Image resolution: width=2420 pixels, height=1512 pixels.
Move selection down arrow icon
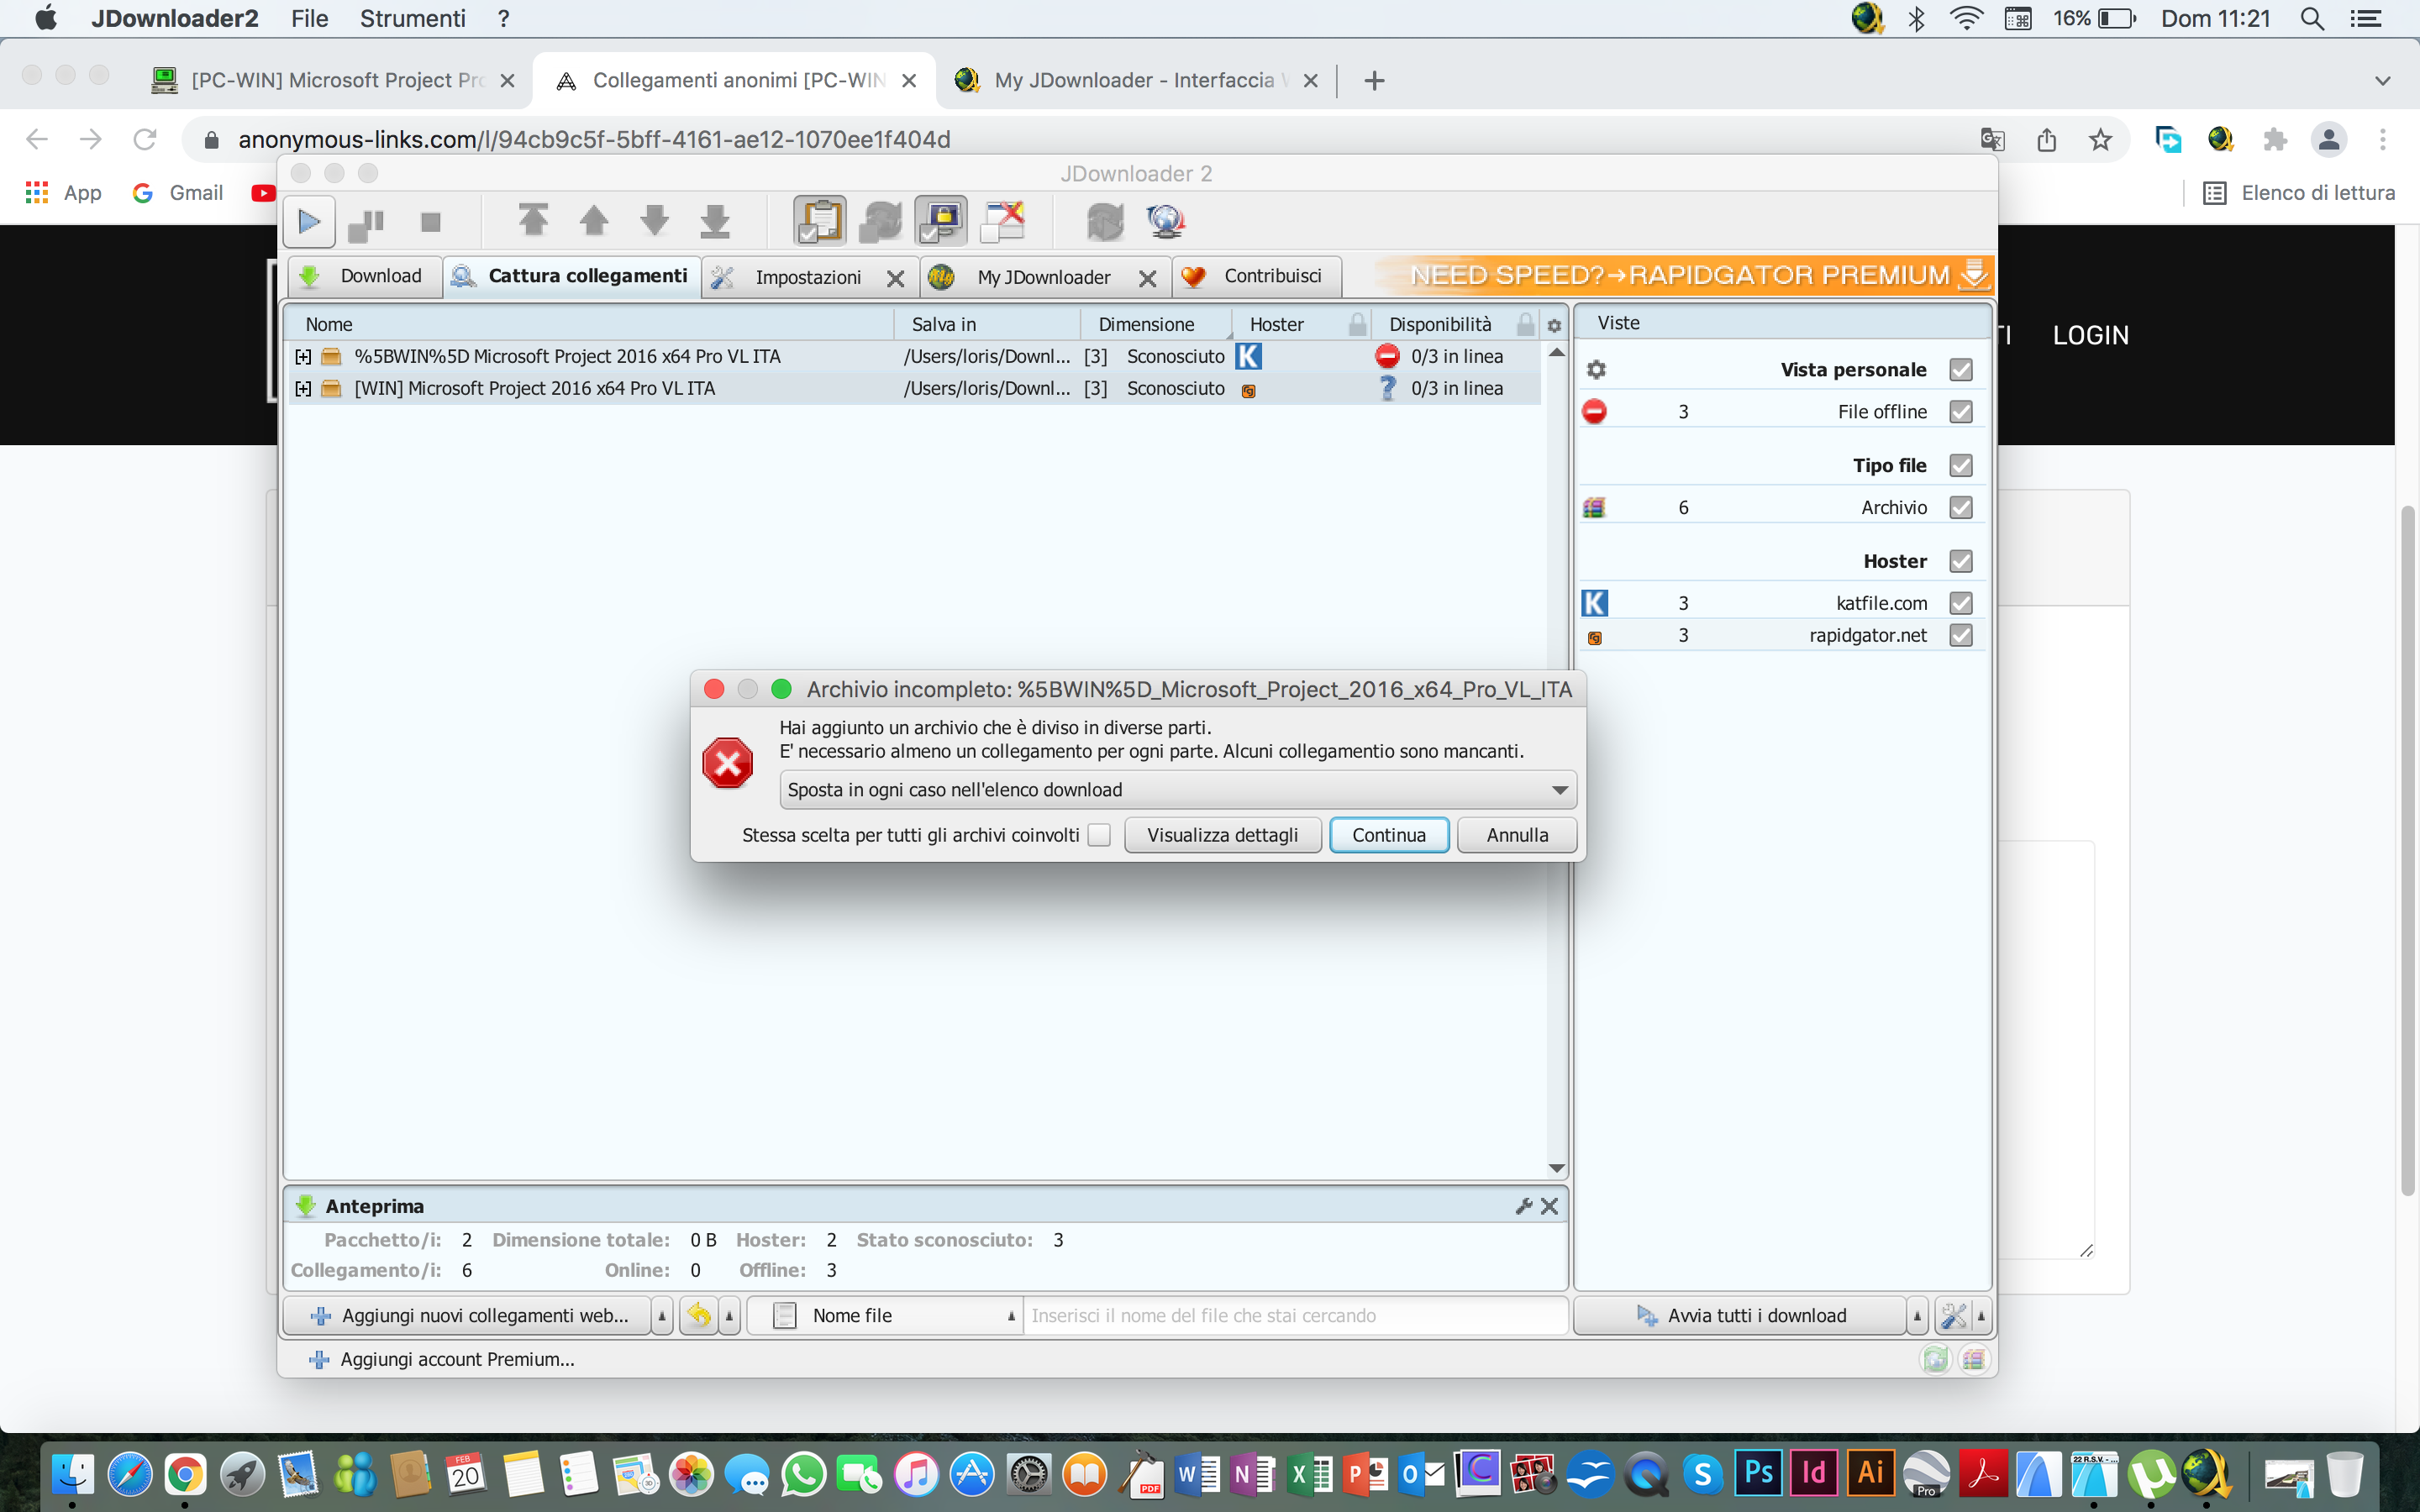pos(655,220)
